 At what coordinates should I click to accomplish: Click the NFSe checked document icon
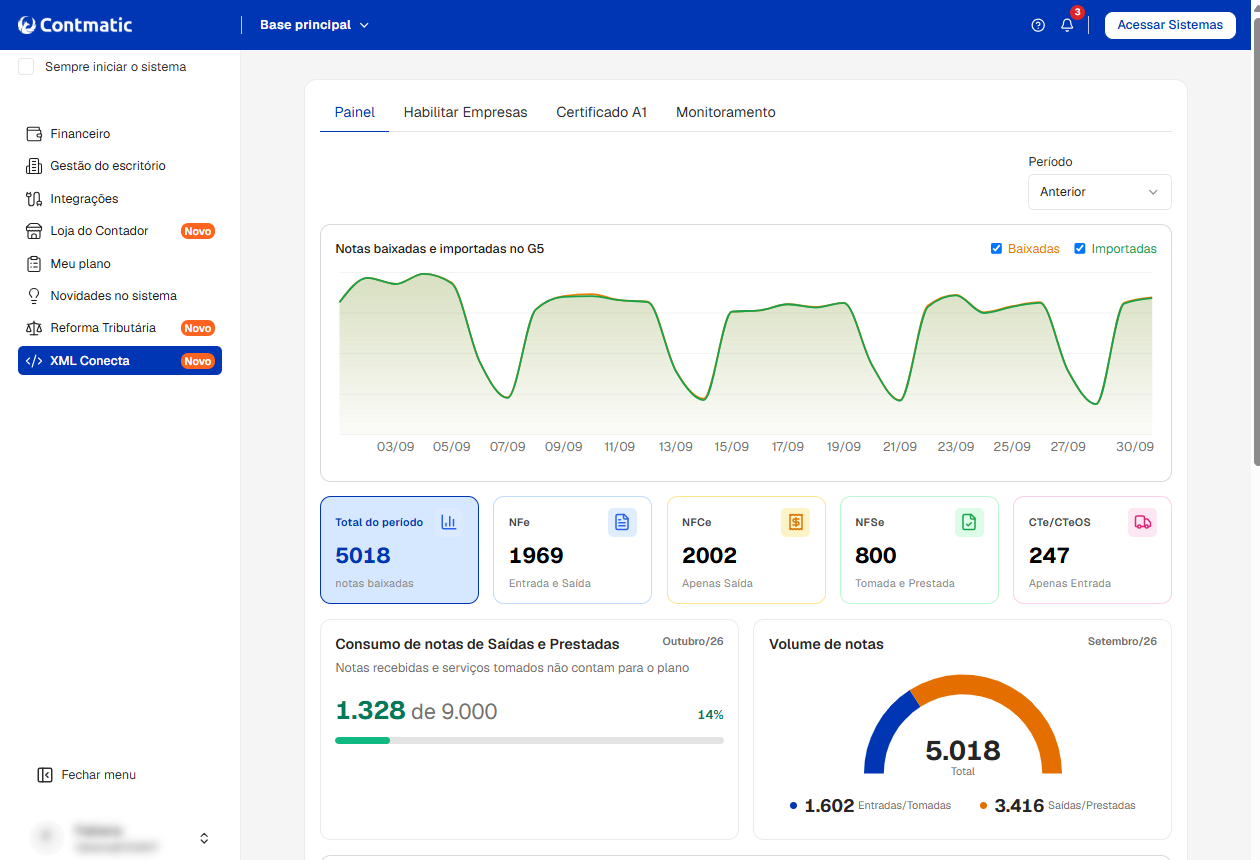pyautogui.click(x=969, y=522)
